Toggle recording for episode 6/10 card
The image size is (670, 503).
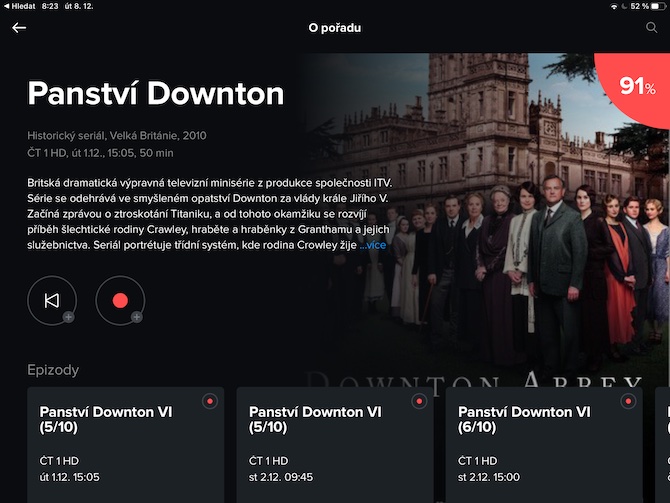[628, 401]
